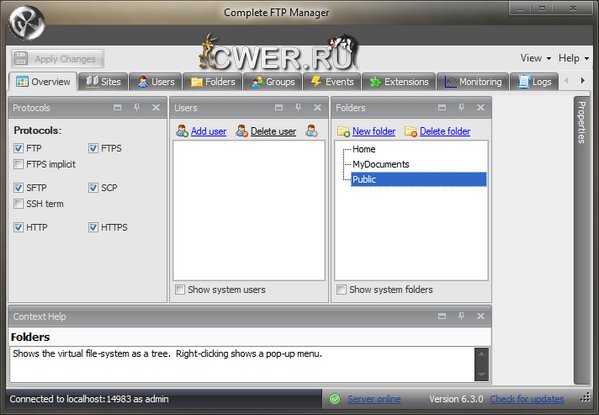Click the window resize grip in status bar
This screenshot has width=599, height=415.
[585, 398]
